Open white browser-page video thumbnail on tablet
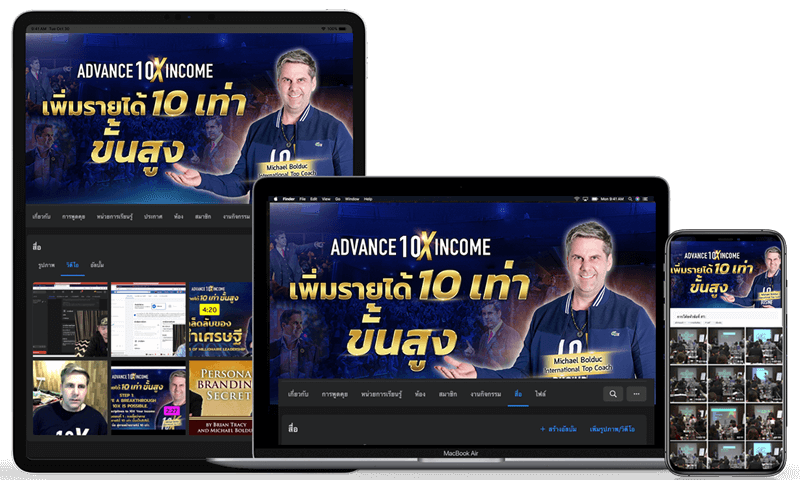 click(148, 319)
